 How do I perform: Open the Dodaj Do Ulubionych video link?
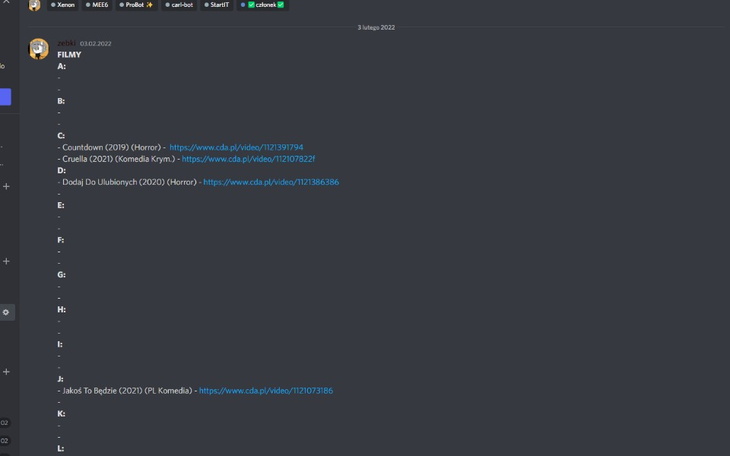pos(271,182)
